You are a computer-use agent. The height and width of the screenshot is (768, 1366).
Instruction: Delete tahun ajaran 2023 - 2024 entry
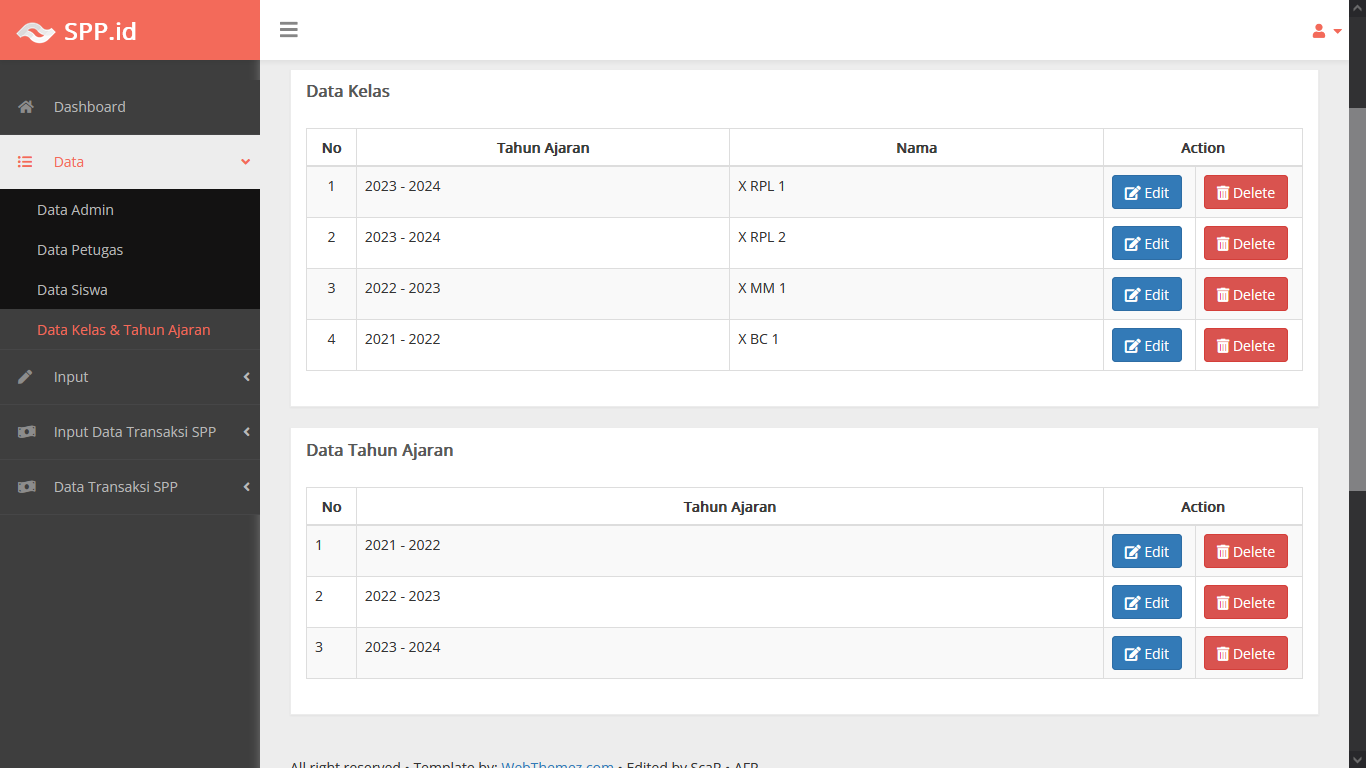(x=1245, y=654)
